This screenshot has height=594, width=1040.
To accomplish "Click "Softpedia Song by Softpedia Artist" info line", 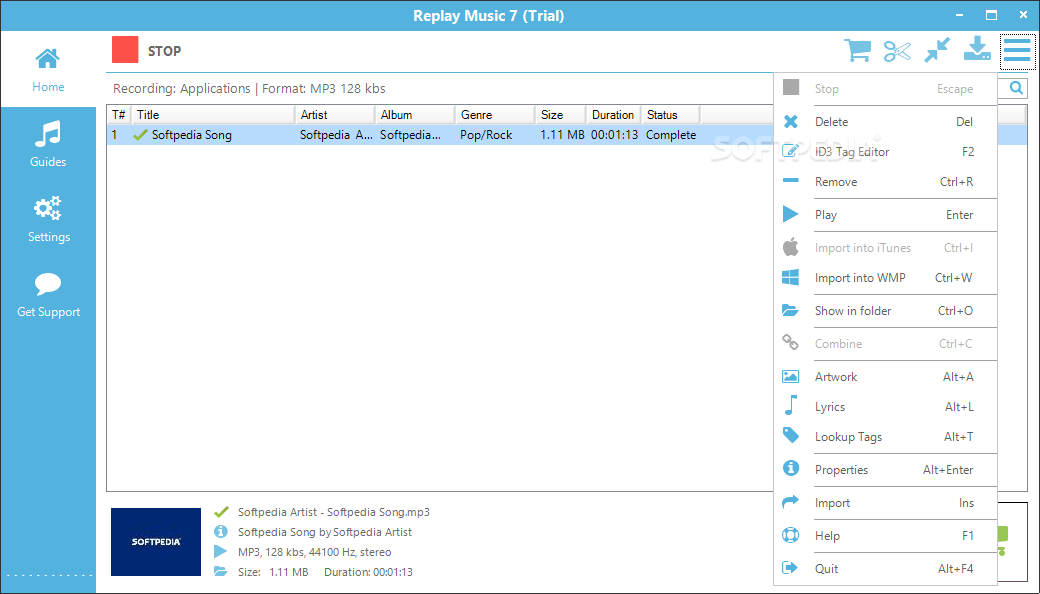I will click(325, 532).
